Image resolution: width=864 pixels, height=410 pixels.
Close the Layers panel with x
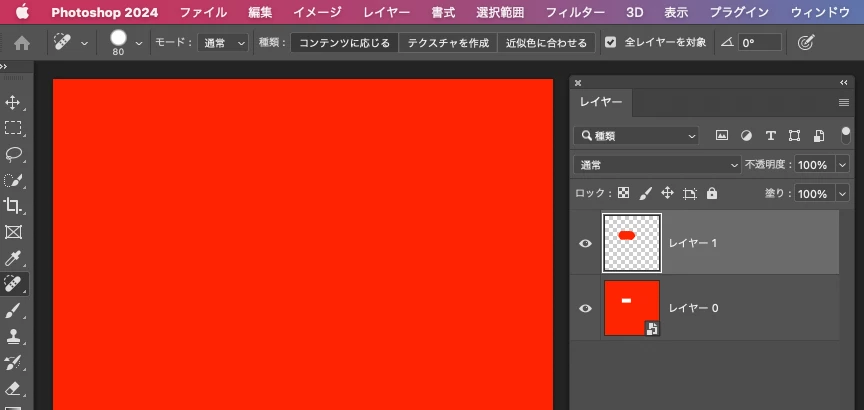point(577,83)
